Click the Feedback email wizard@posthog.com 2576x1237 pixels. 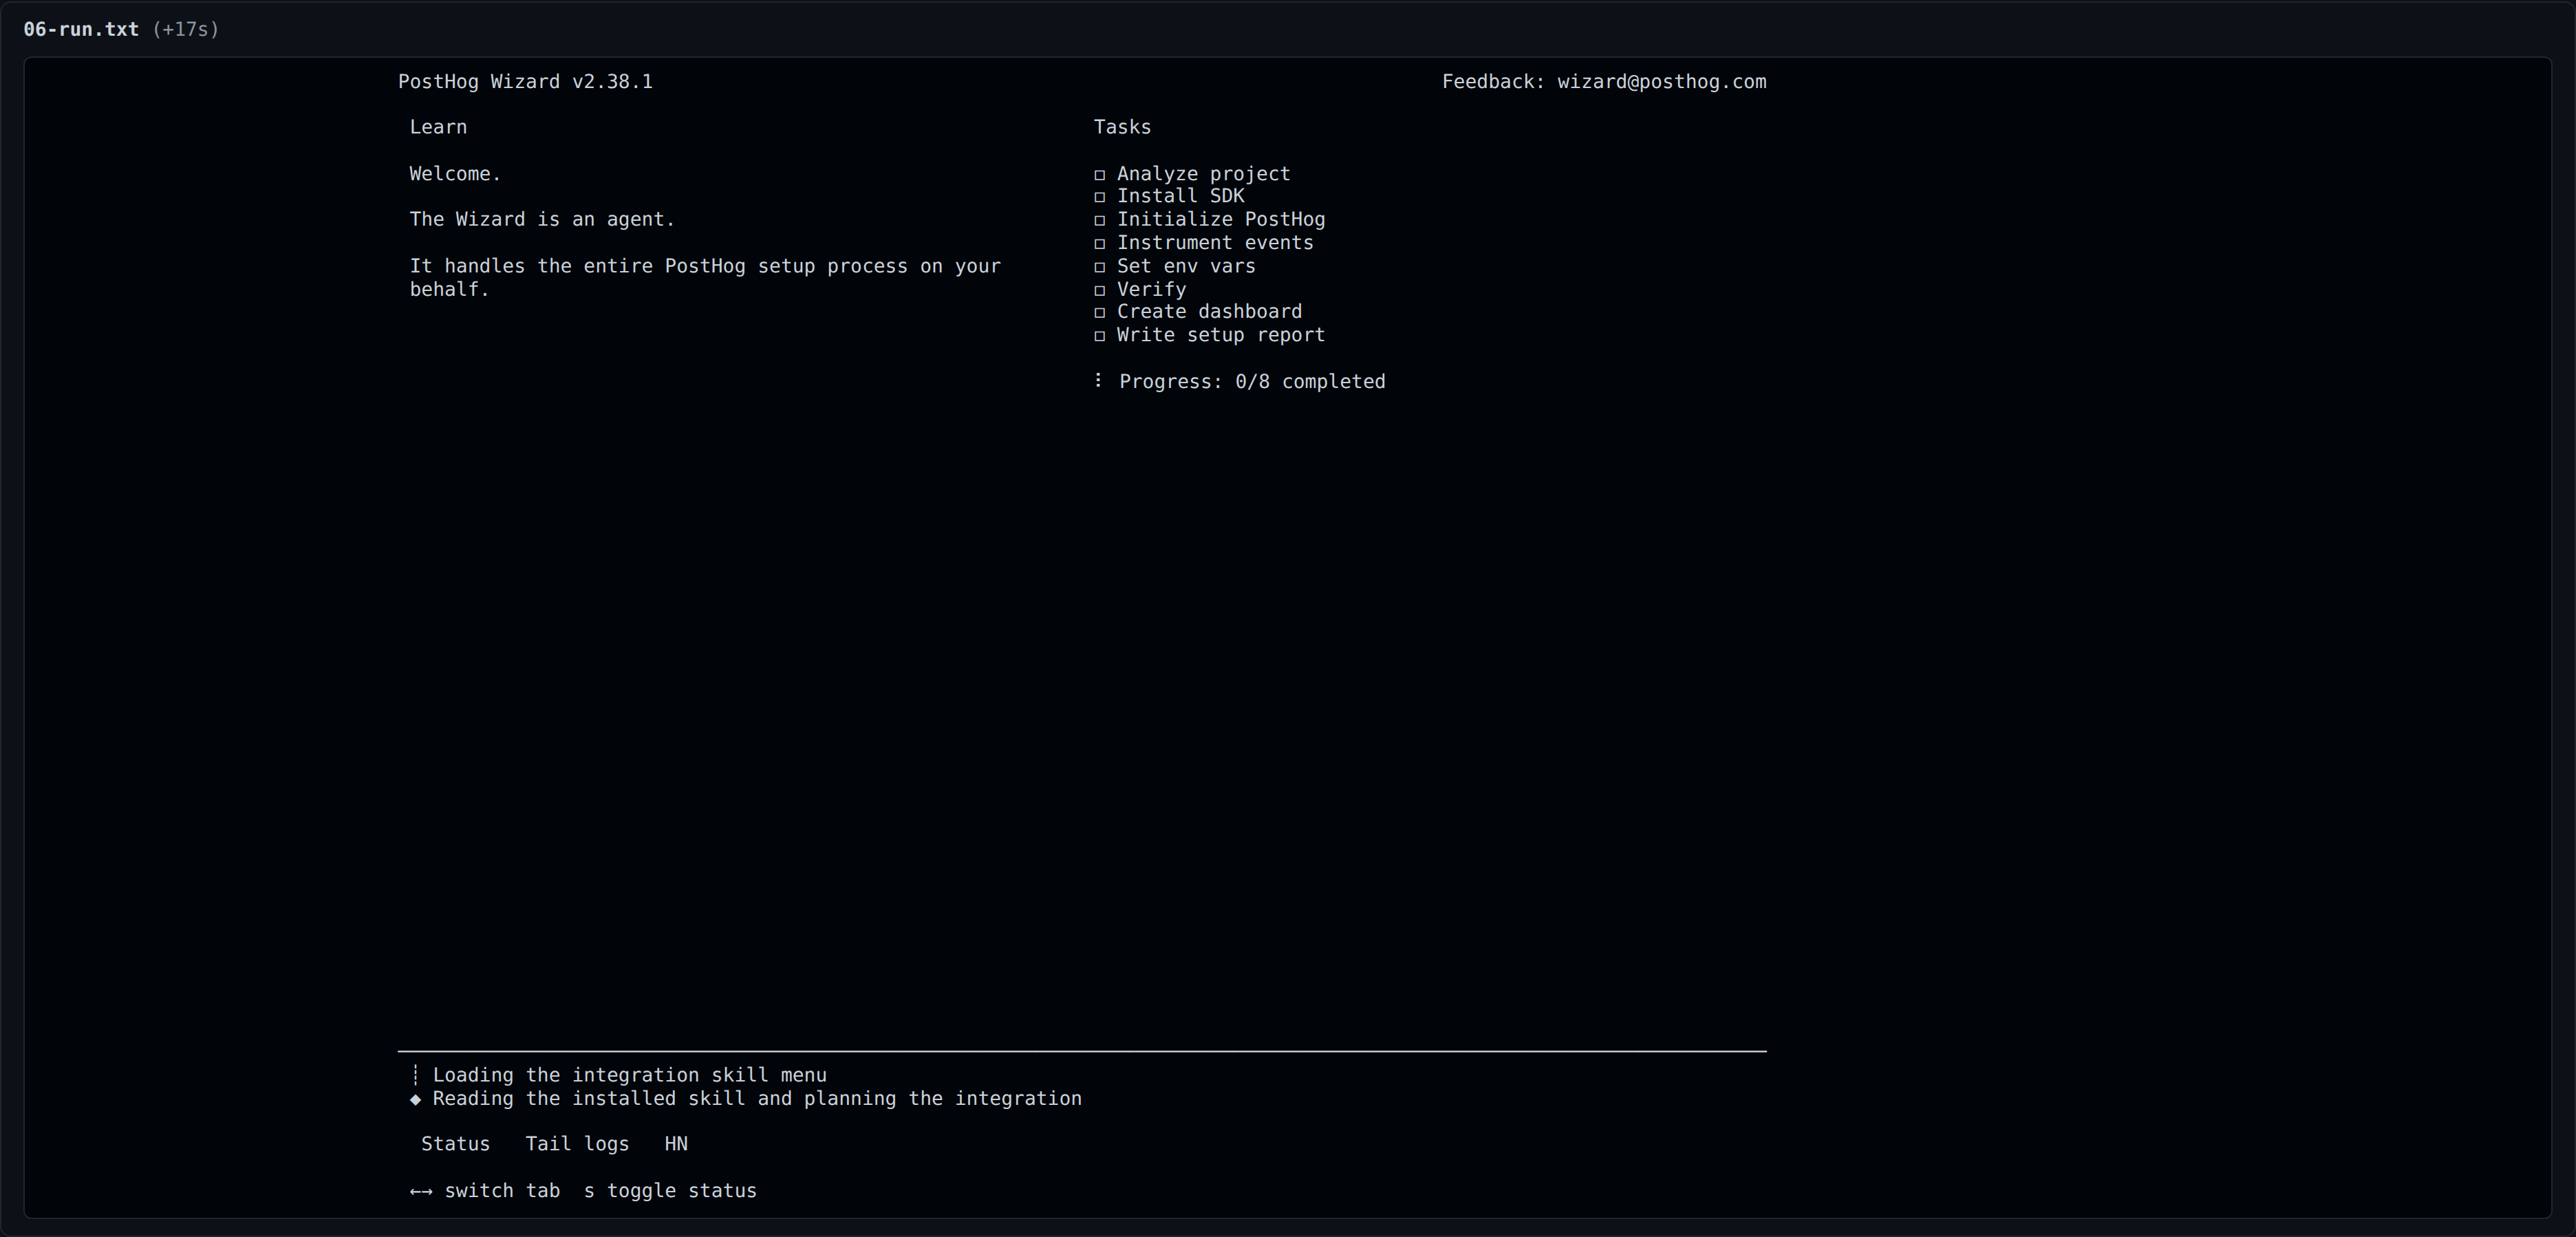[1661, 82]
